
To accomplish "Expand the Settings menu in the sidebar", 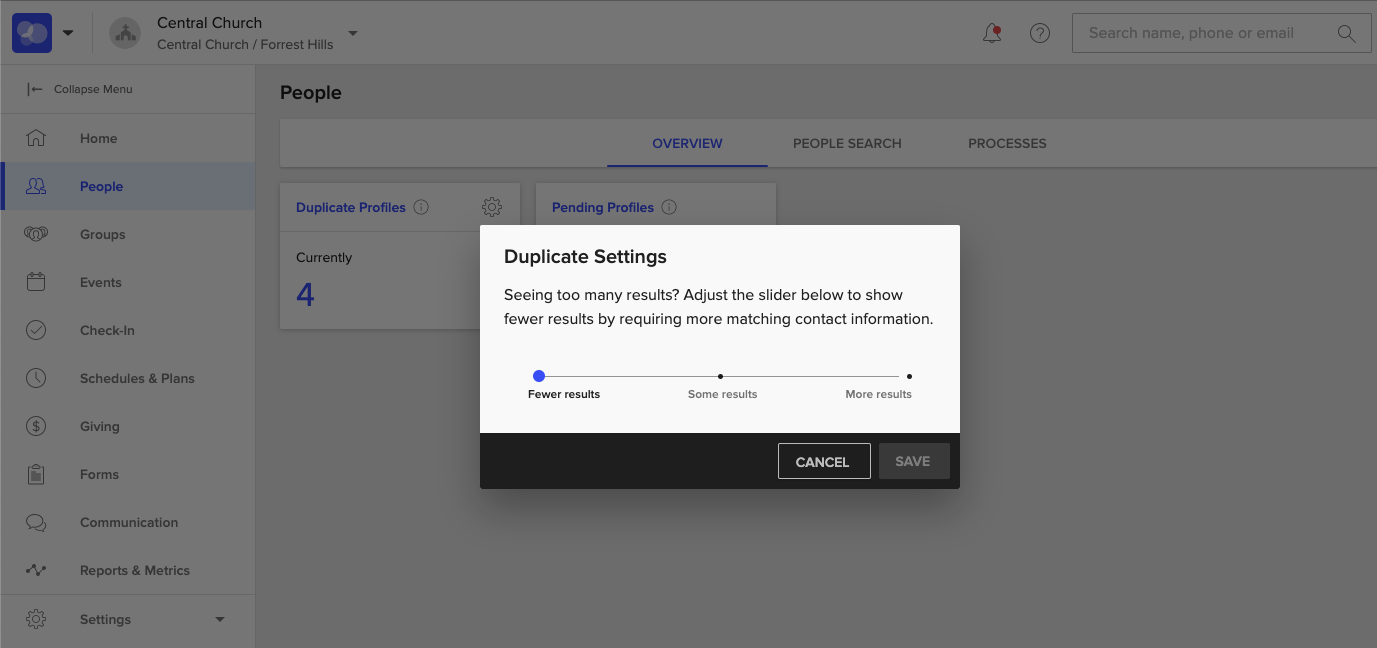I will pos(219,619).
